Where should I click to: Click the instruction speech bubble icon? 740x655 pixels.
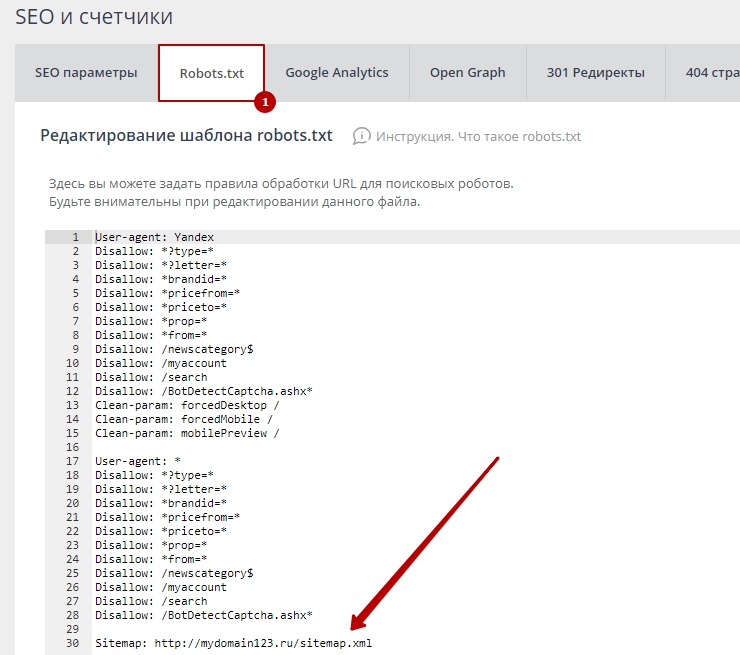pyautogui.click(x=362, y=137)
